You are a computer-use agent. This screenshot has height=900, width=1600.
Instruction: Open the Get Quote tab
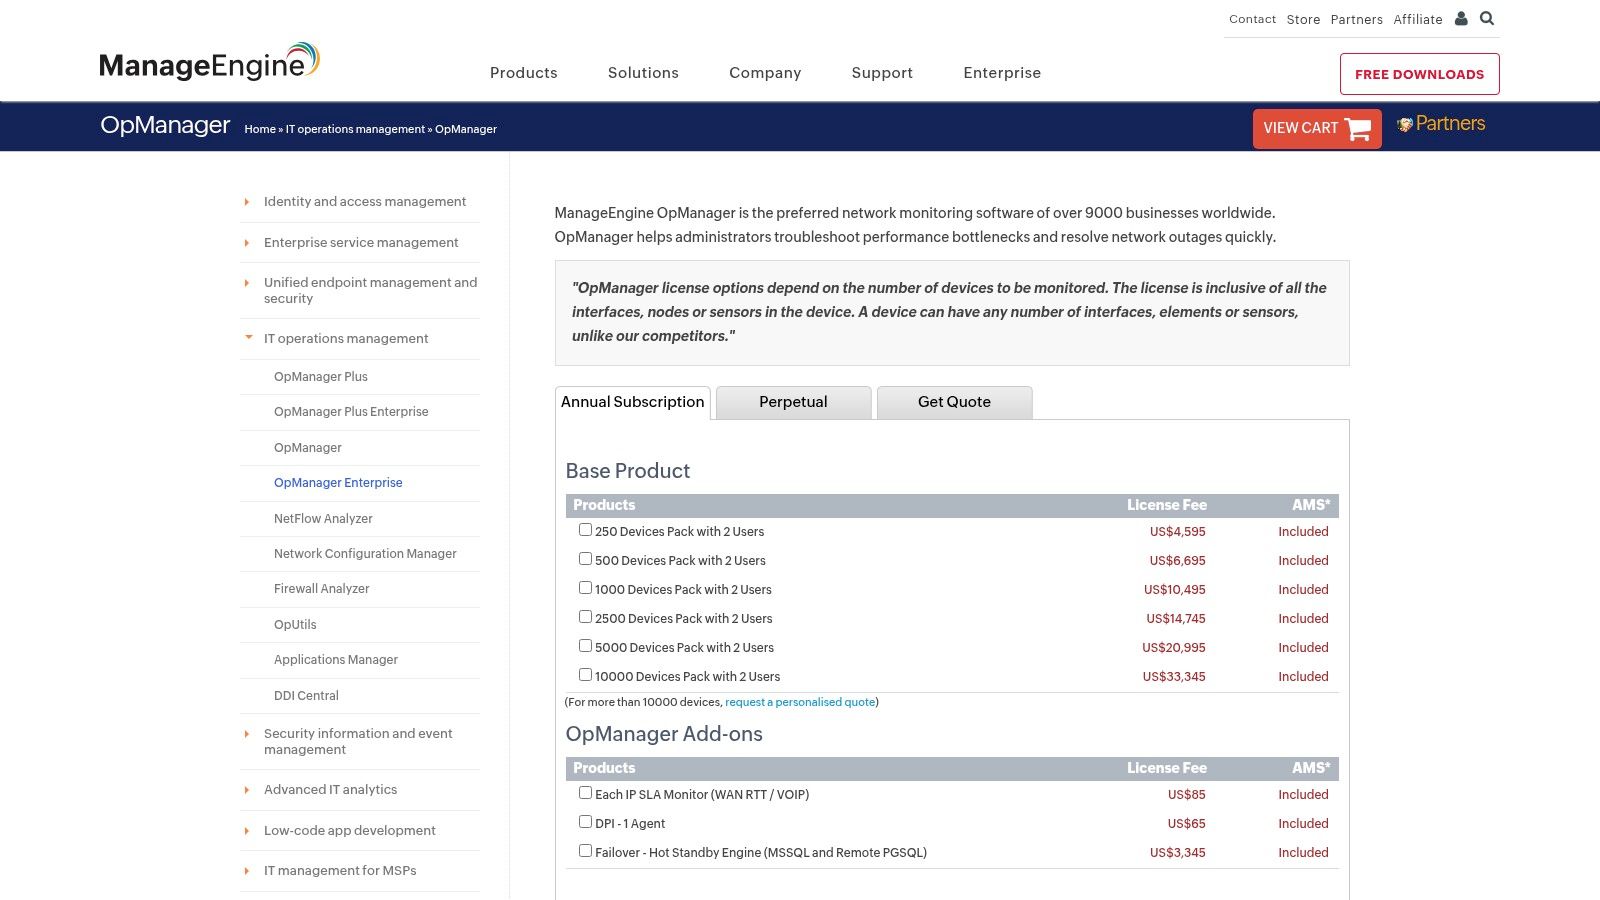(x=953, y=402)
